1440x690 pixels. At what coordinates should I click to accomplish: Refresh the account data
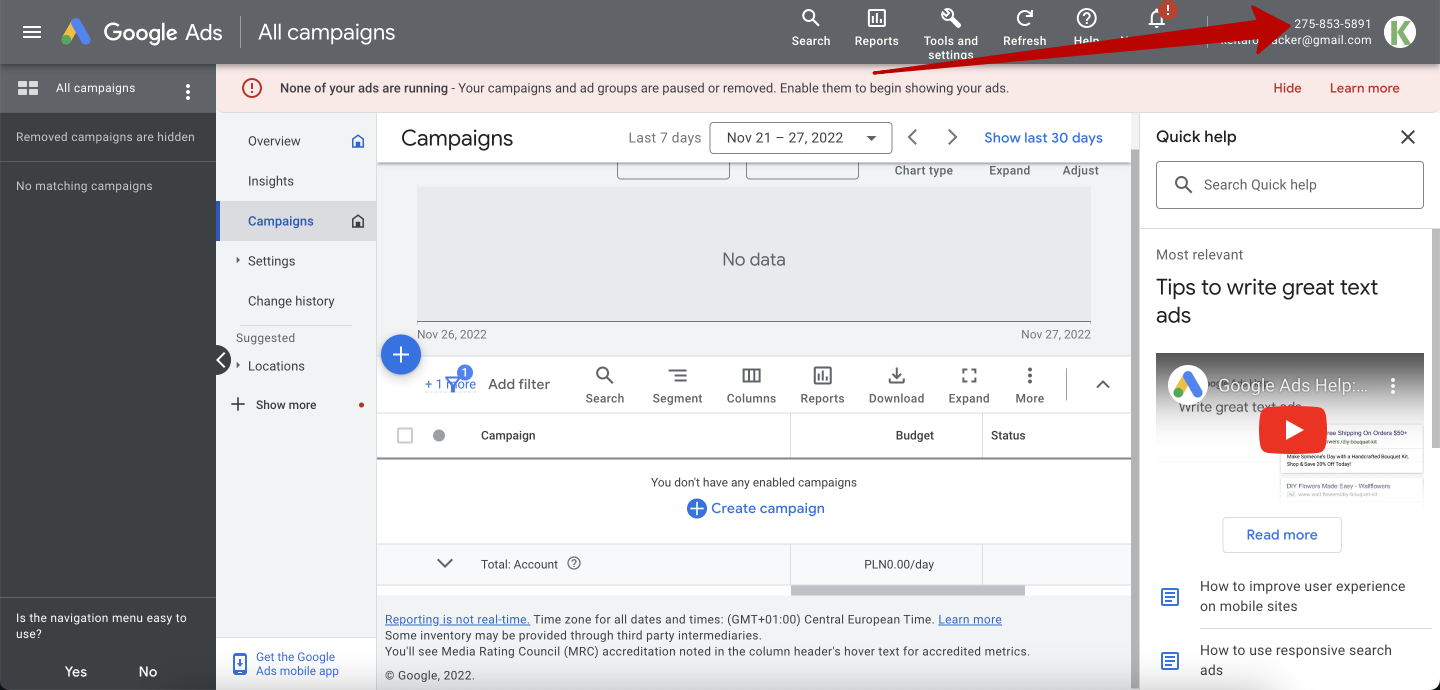pos(1024,27)
